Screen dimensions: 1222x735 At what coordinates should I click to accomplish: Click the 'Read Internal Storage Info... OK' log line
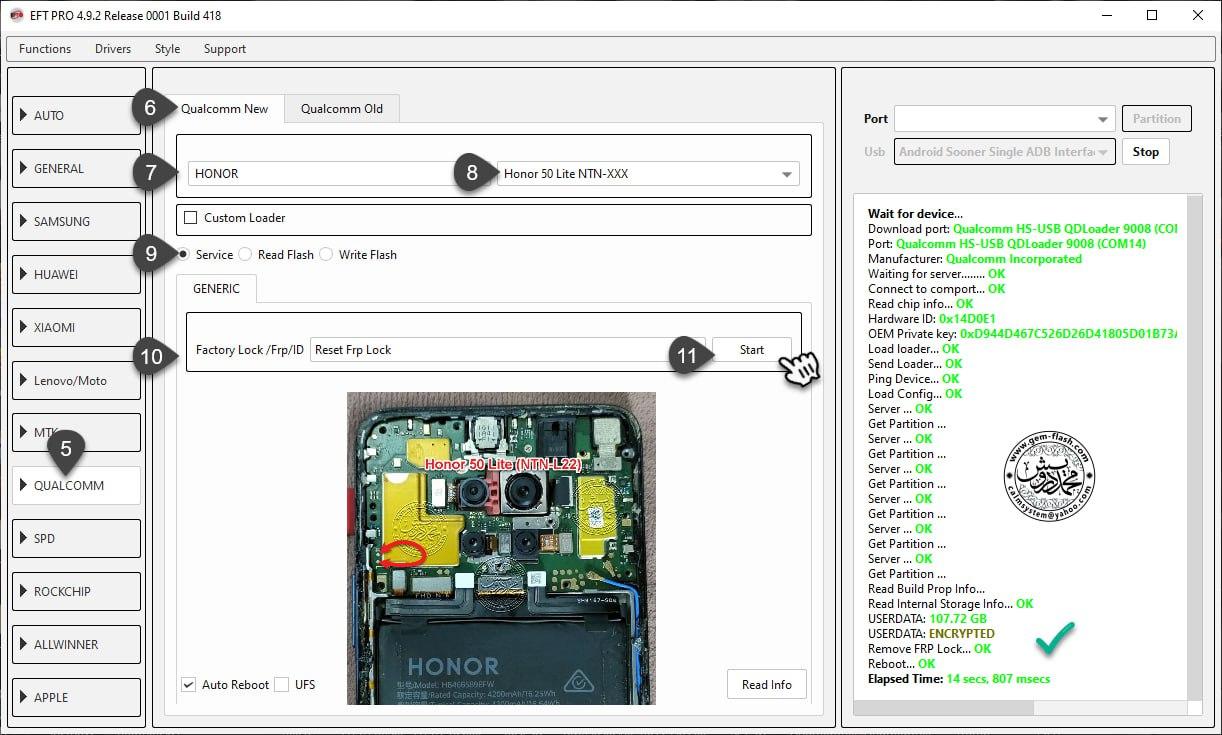[950, 603]
